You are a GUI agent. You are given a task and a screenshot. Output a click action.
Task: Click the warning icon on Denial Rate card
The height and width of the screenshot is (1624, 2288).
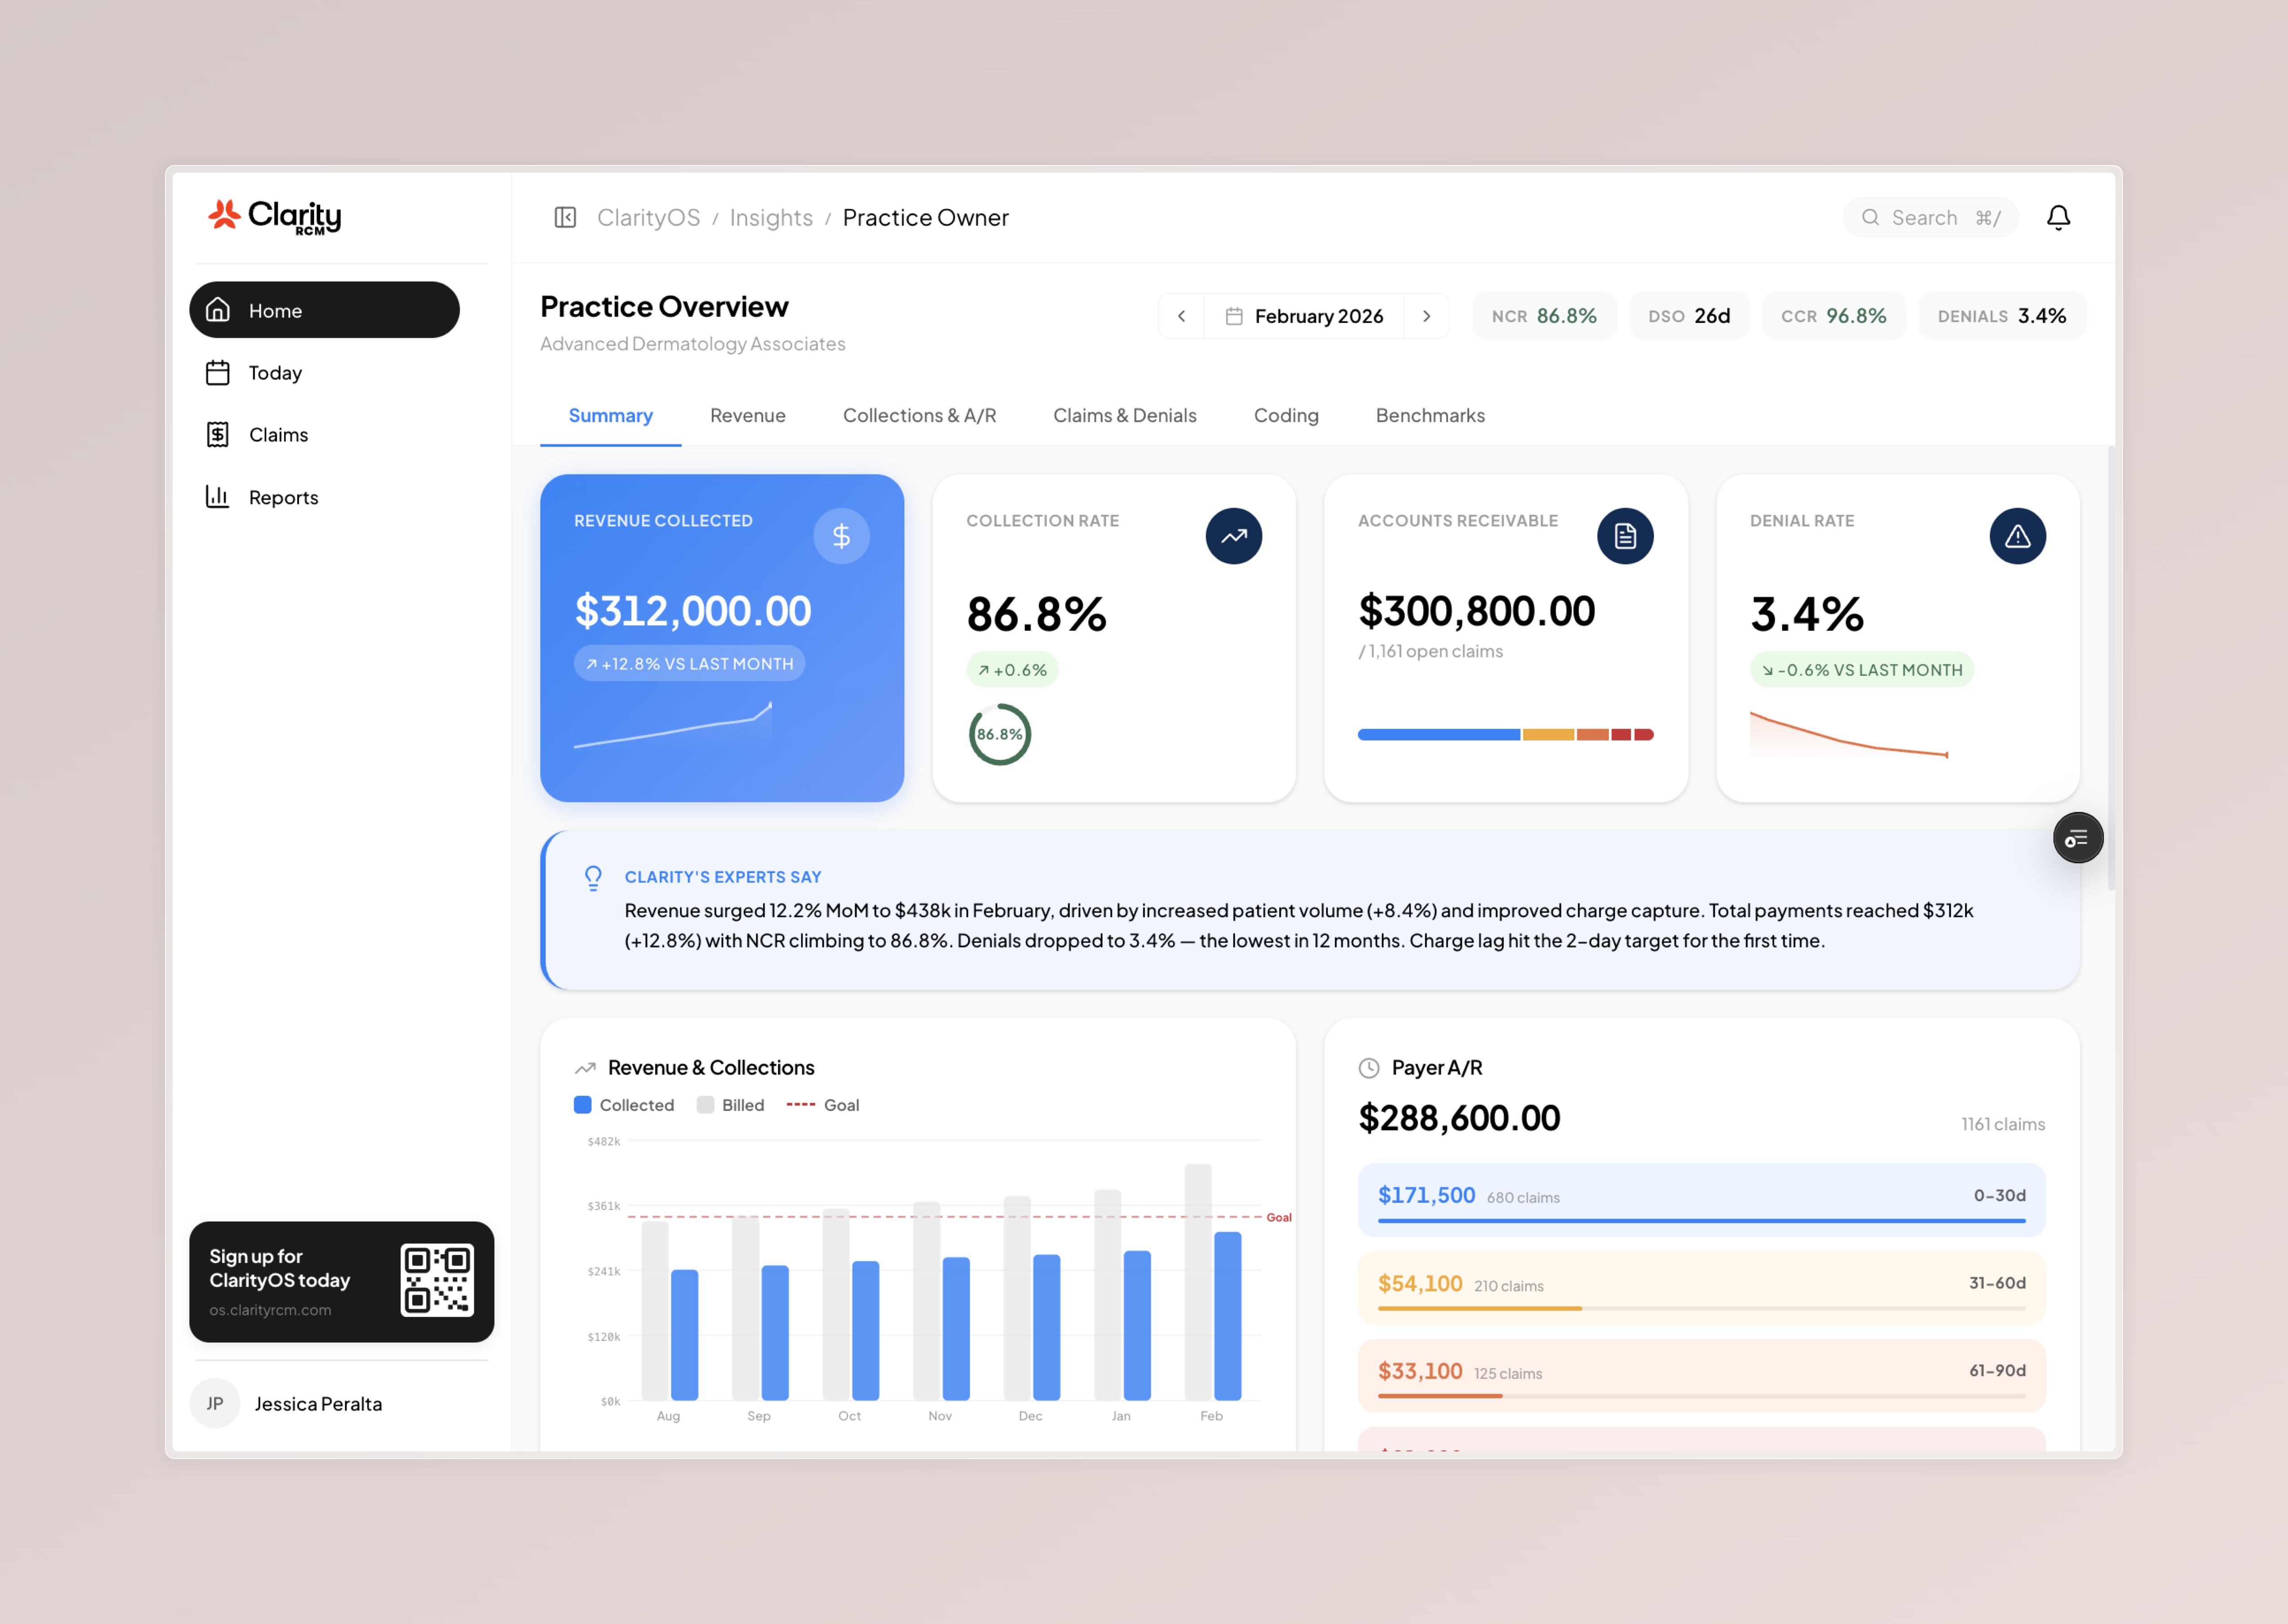(2018, 536)
